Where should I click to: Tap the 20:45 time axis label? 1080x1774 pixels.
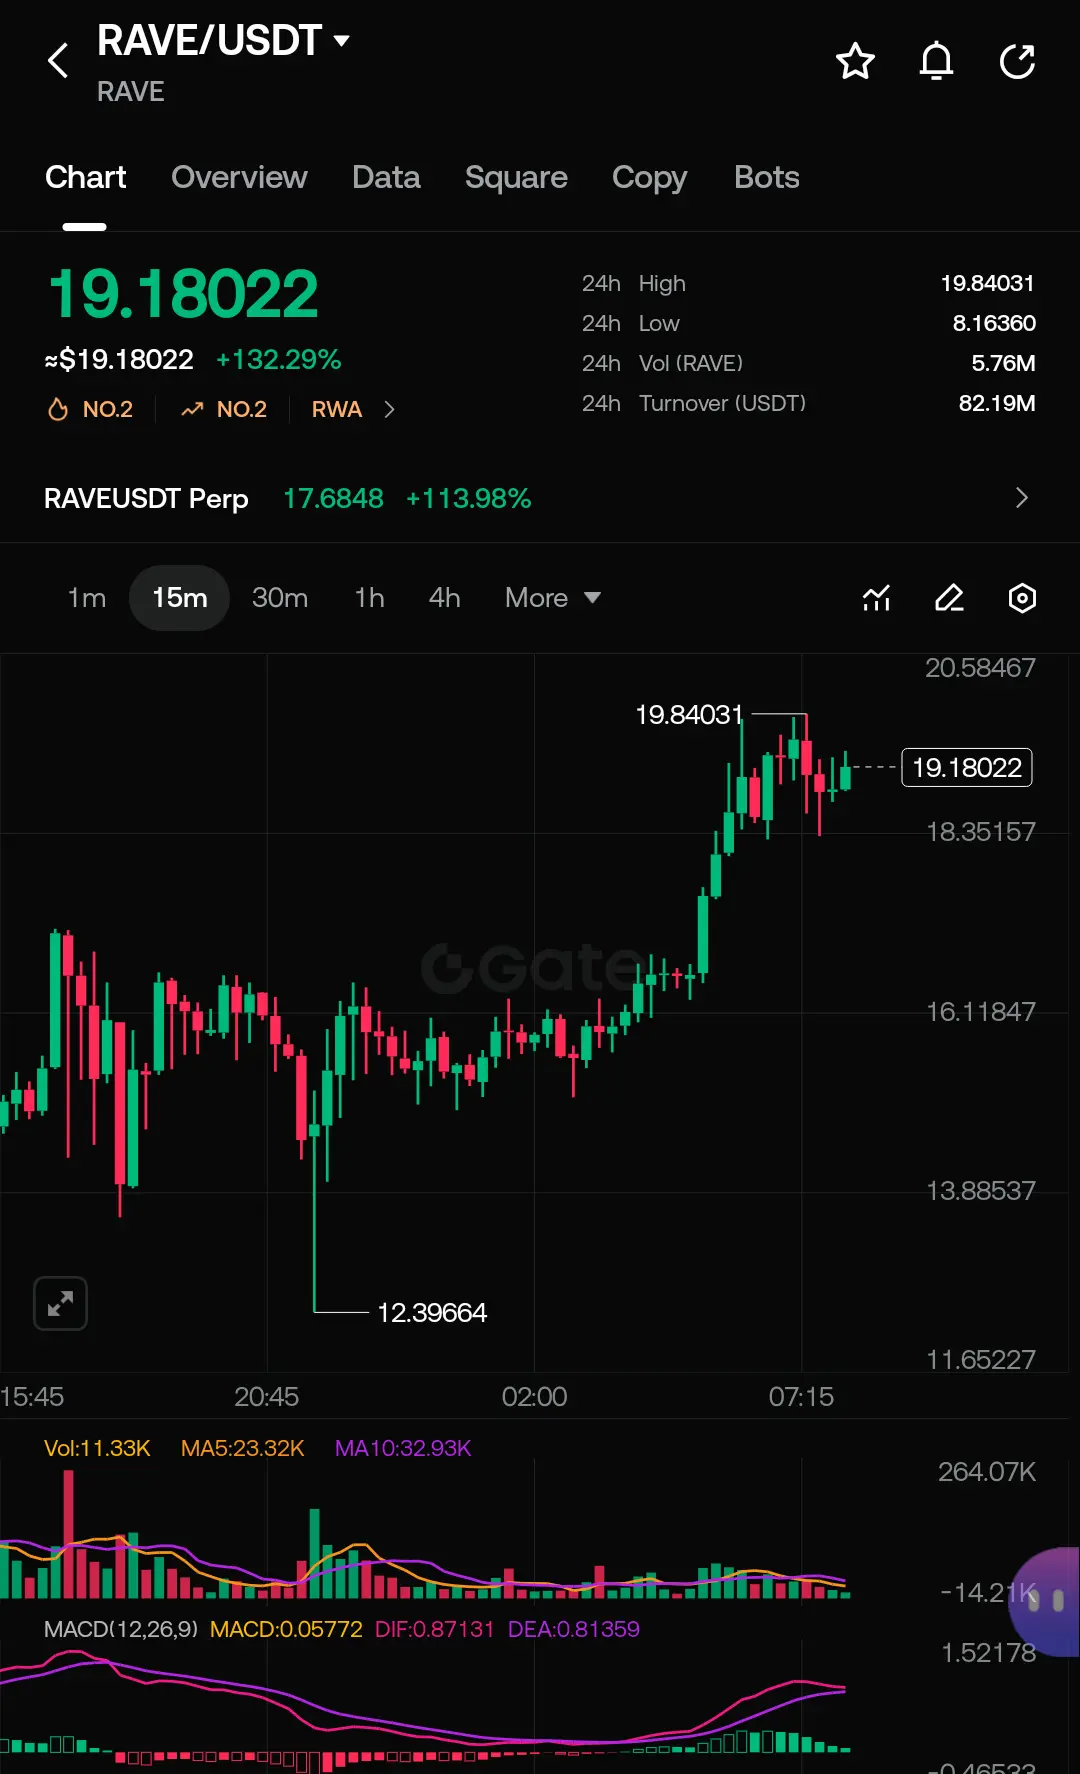pyautogui.click(x=266, y=1396)
